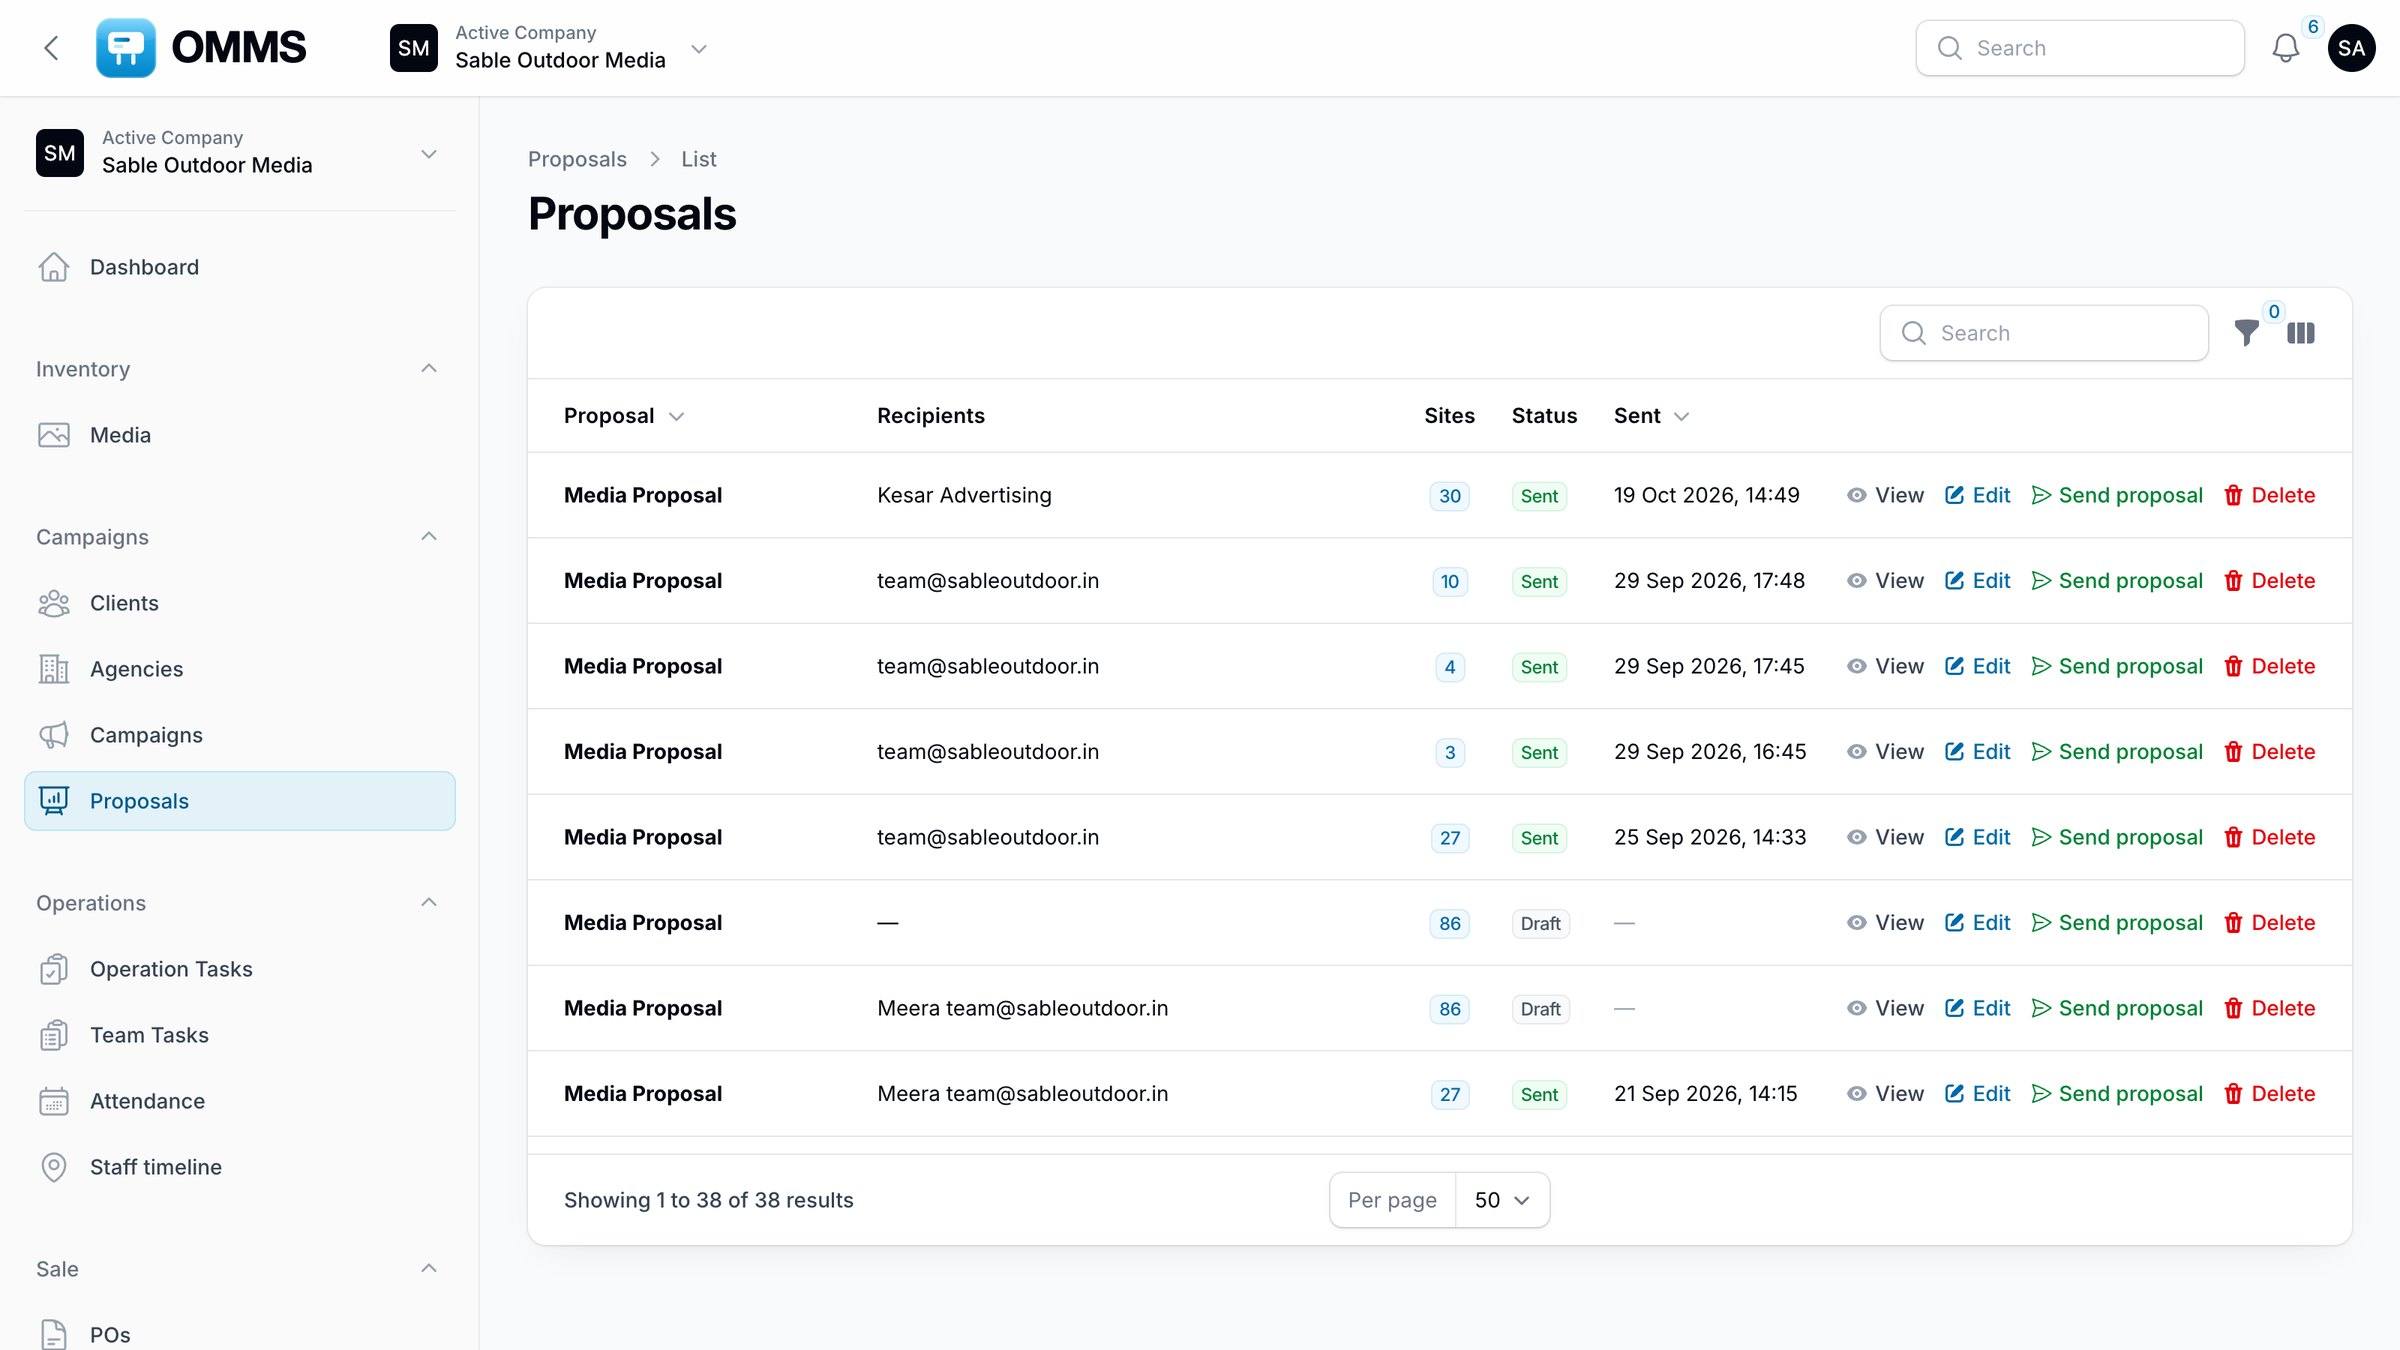The width and height of the screenshot is (2400, 1350).
Task: Collapse the Campaigns section group
Action: 429,536
